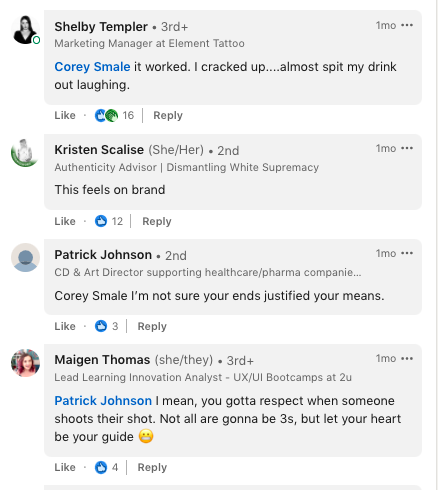Open Shelby Templer's profile picture
This screenshot has height=490, width=438.
coord(25,30)
